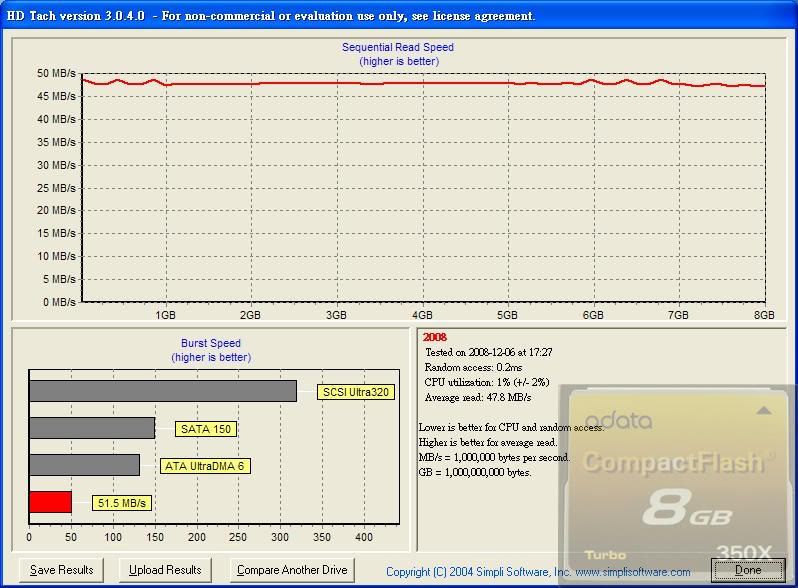Select the ATA UltraDMA 6 label
The width and height of the screenshot is (798, 588).
205,466
